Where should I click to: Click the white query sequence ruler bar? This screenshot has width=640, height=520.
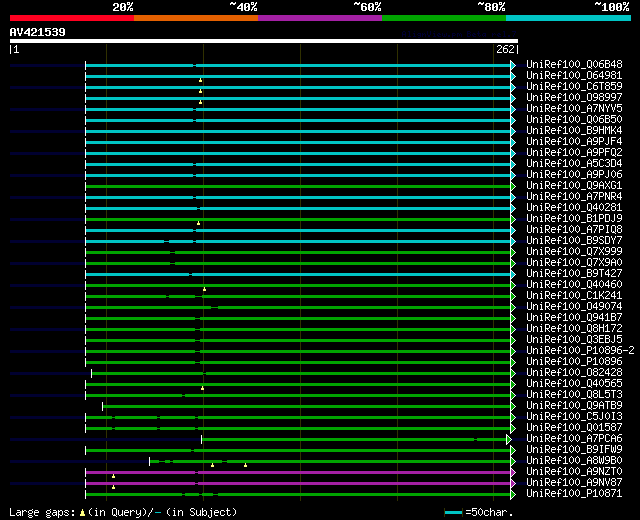coord(263,41)
